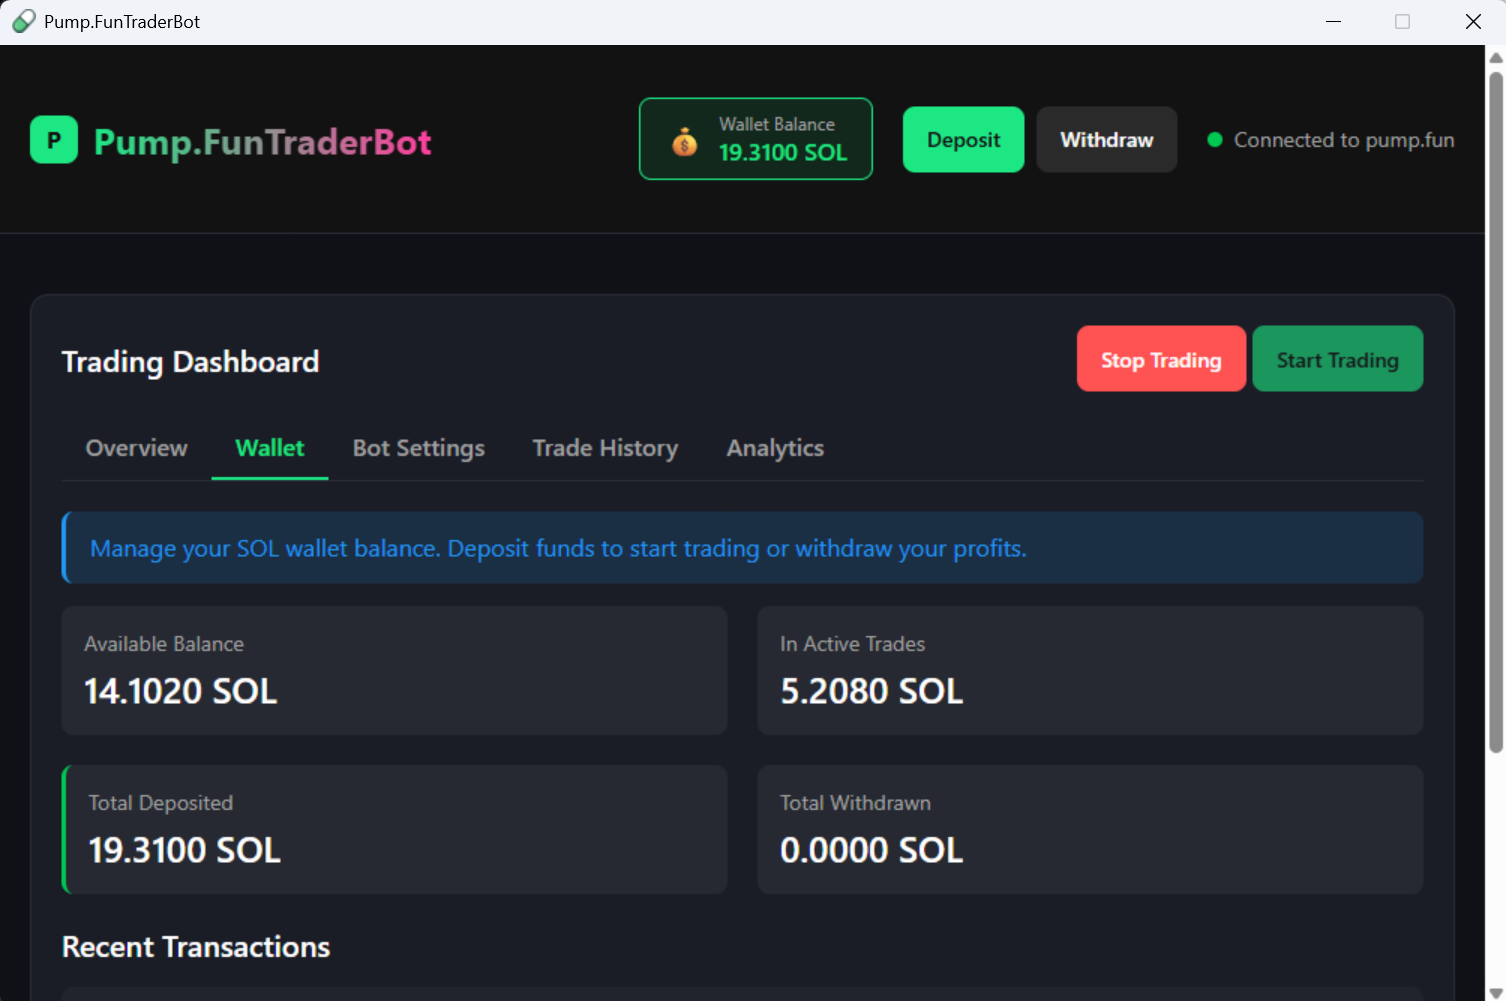The width and height of the screenshot is (1506, 1001).
Task: View the Analytics tab
Action: click(774, 448)
